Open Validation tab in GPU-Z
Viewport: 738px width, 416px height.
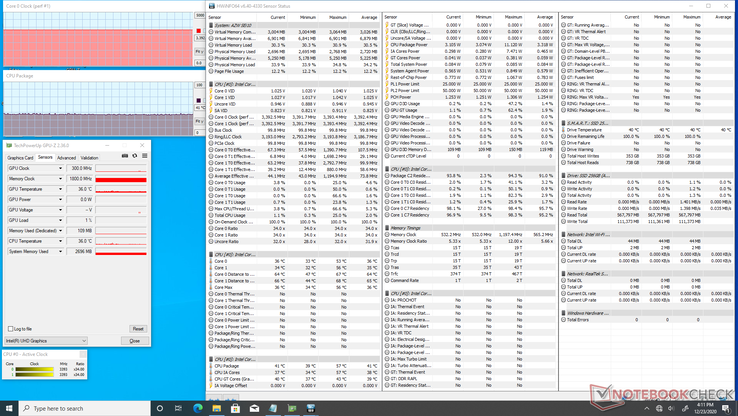pos(89,158)
